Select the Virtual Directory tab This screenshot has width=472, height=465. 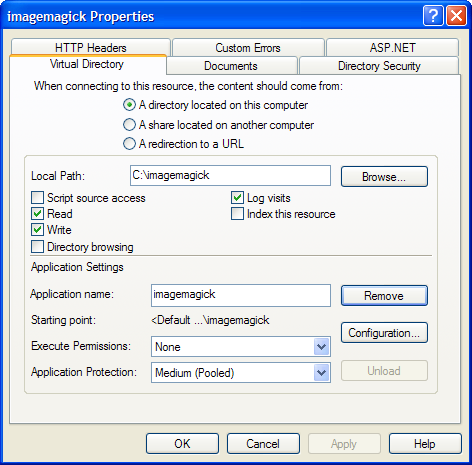87,64
